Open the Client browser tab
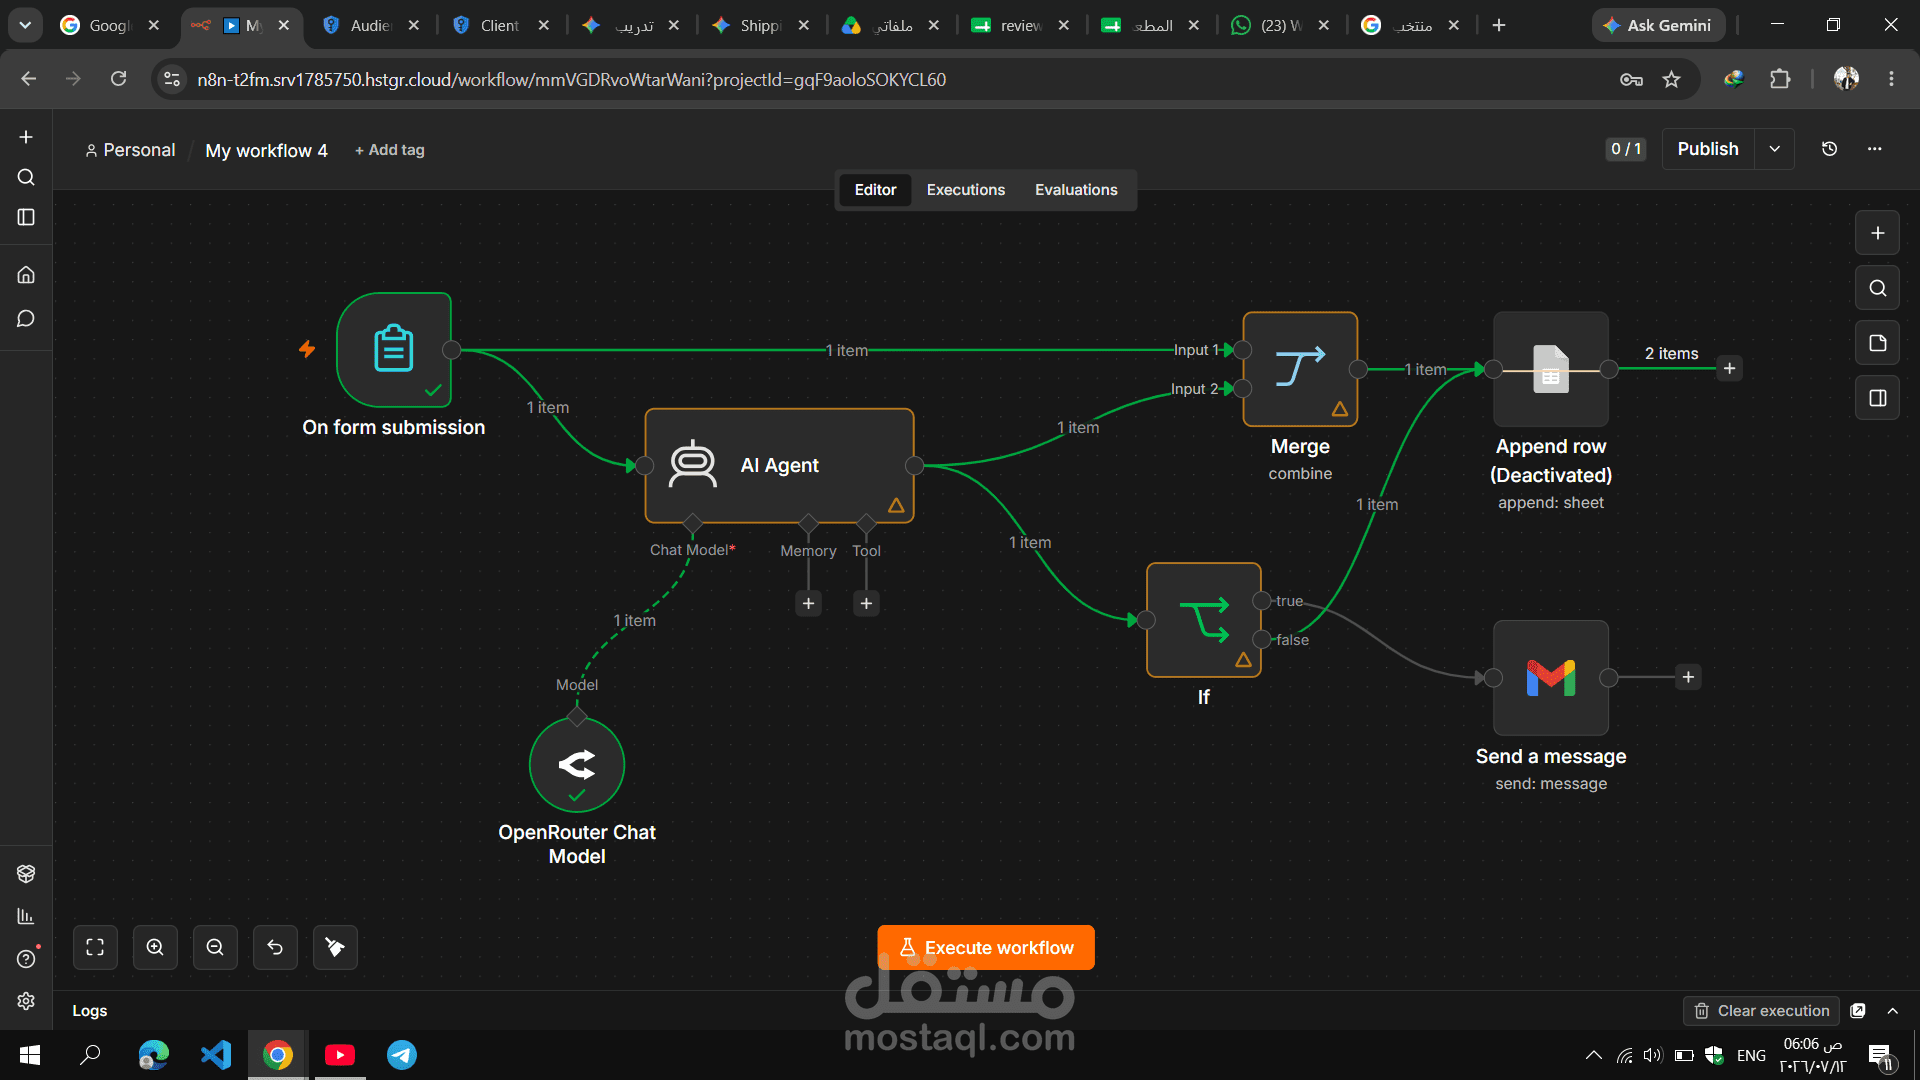 pyautogui.click(x=501, y=25)
